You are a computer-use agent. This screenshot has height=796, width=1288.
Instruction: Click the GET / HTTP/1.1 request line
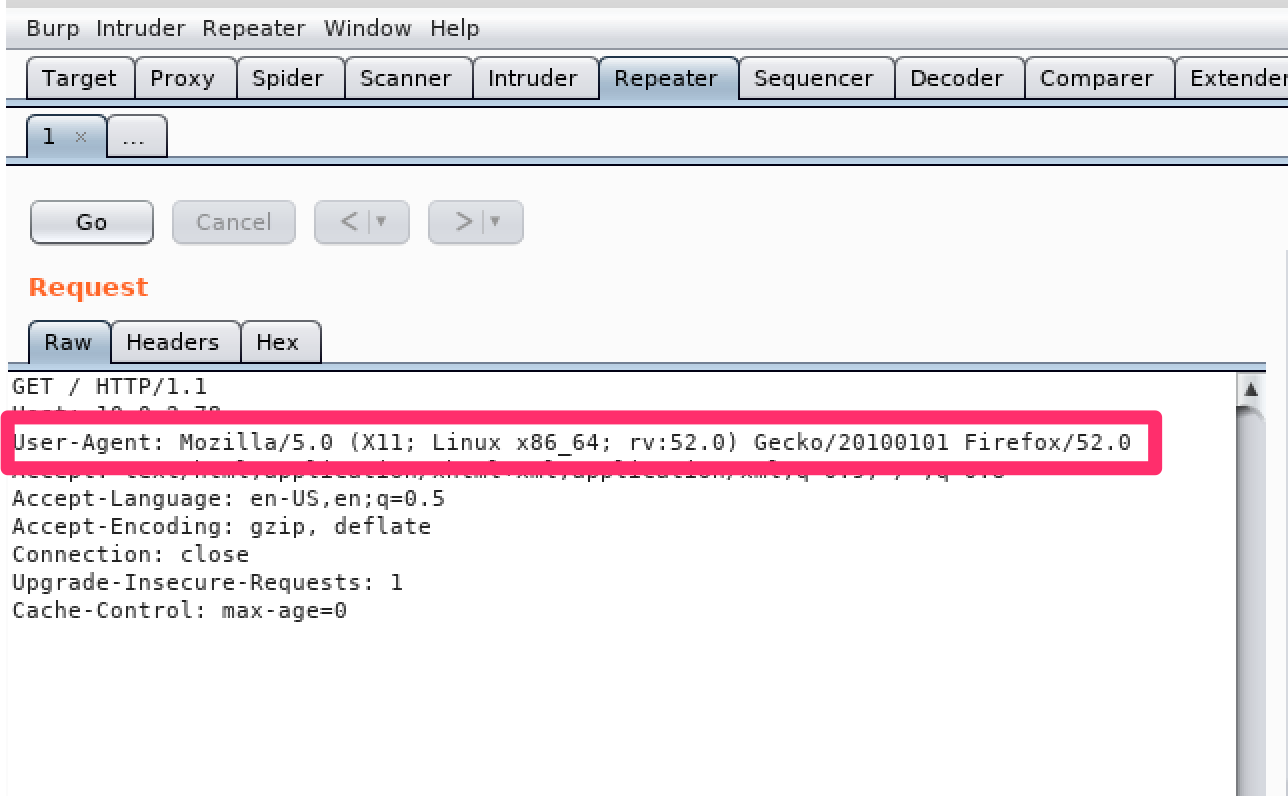[x=110, y=386]
